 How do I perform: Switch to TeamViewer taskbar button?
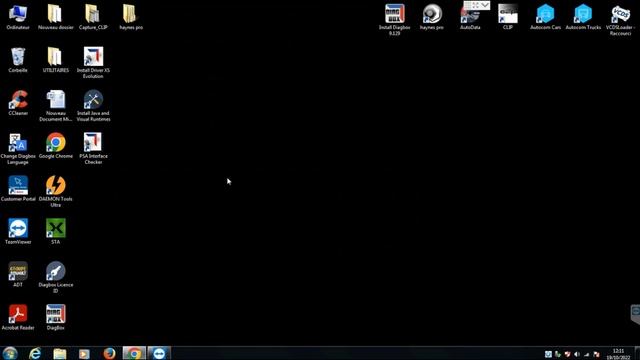pyautogui.click(x=159, y=353)
